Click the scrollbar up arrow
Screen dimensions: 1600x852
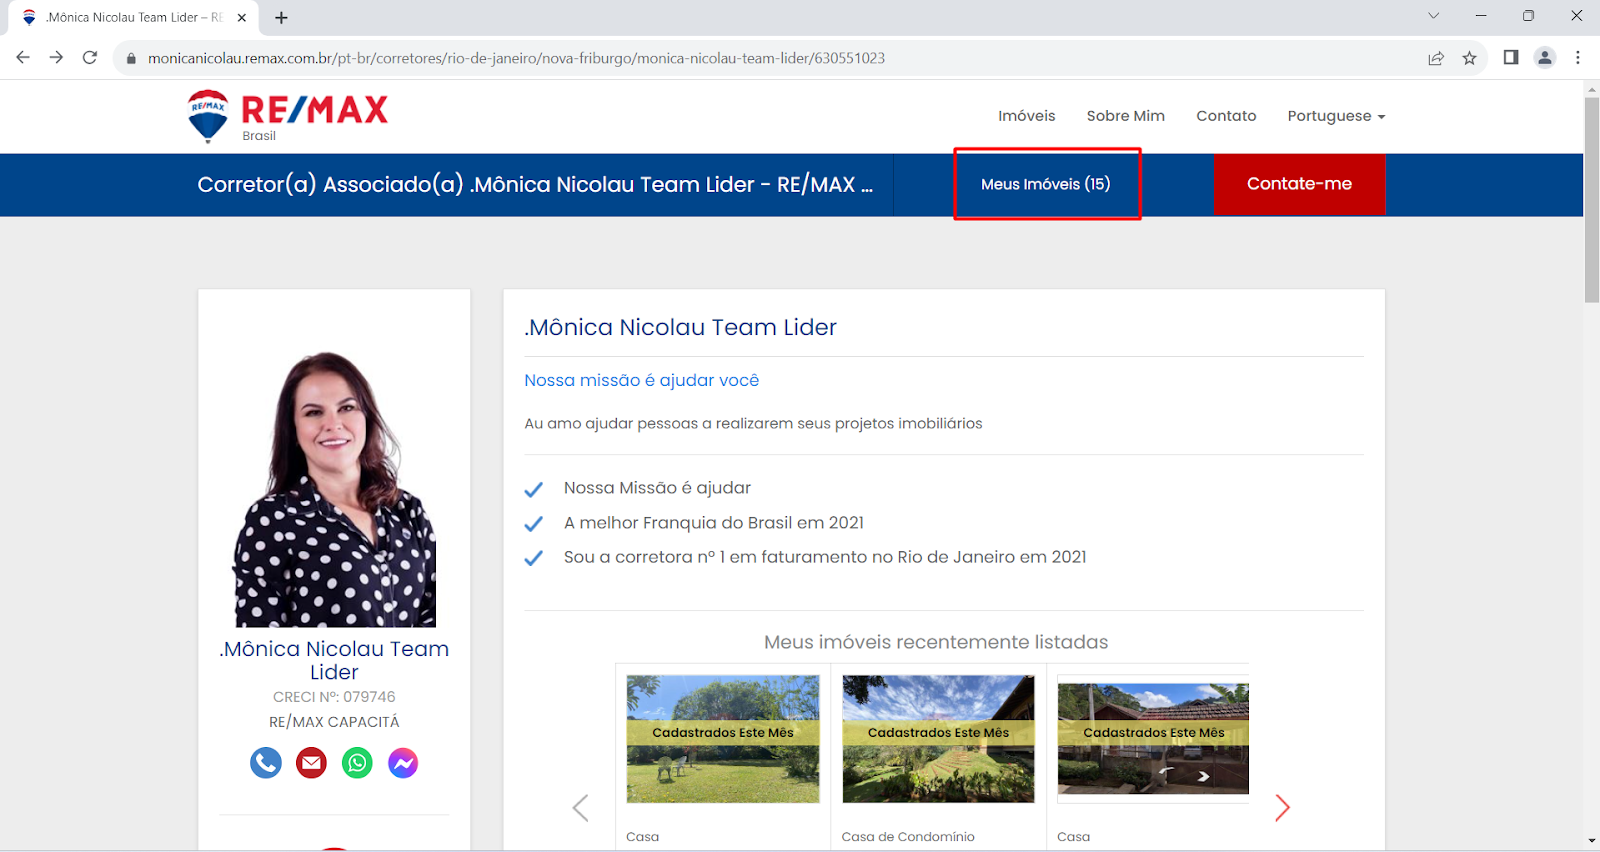[1592, 90]
